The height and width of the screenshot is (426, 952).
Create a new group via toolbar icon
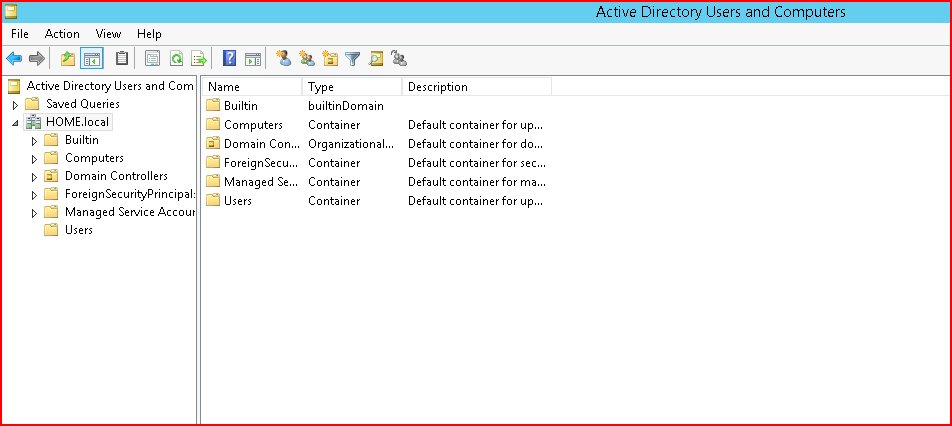click(307, 59)
